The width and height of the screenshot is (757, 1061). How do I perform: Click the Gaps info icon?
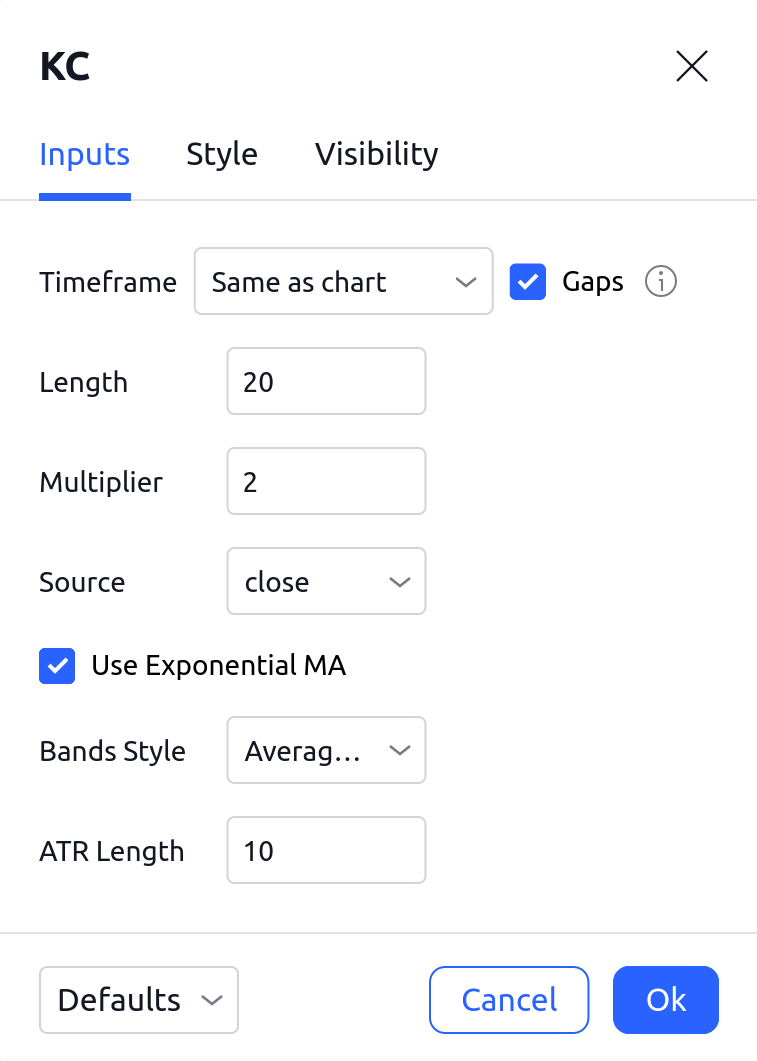660,282
